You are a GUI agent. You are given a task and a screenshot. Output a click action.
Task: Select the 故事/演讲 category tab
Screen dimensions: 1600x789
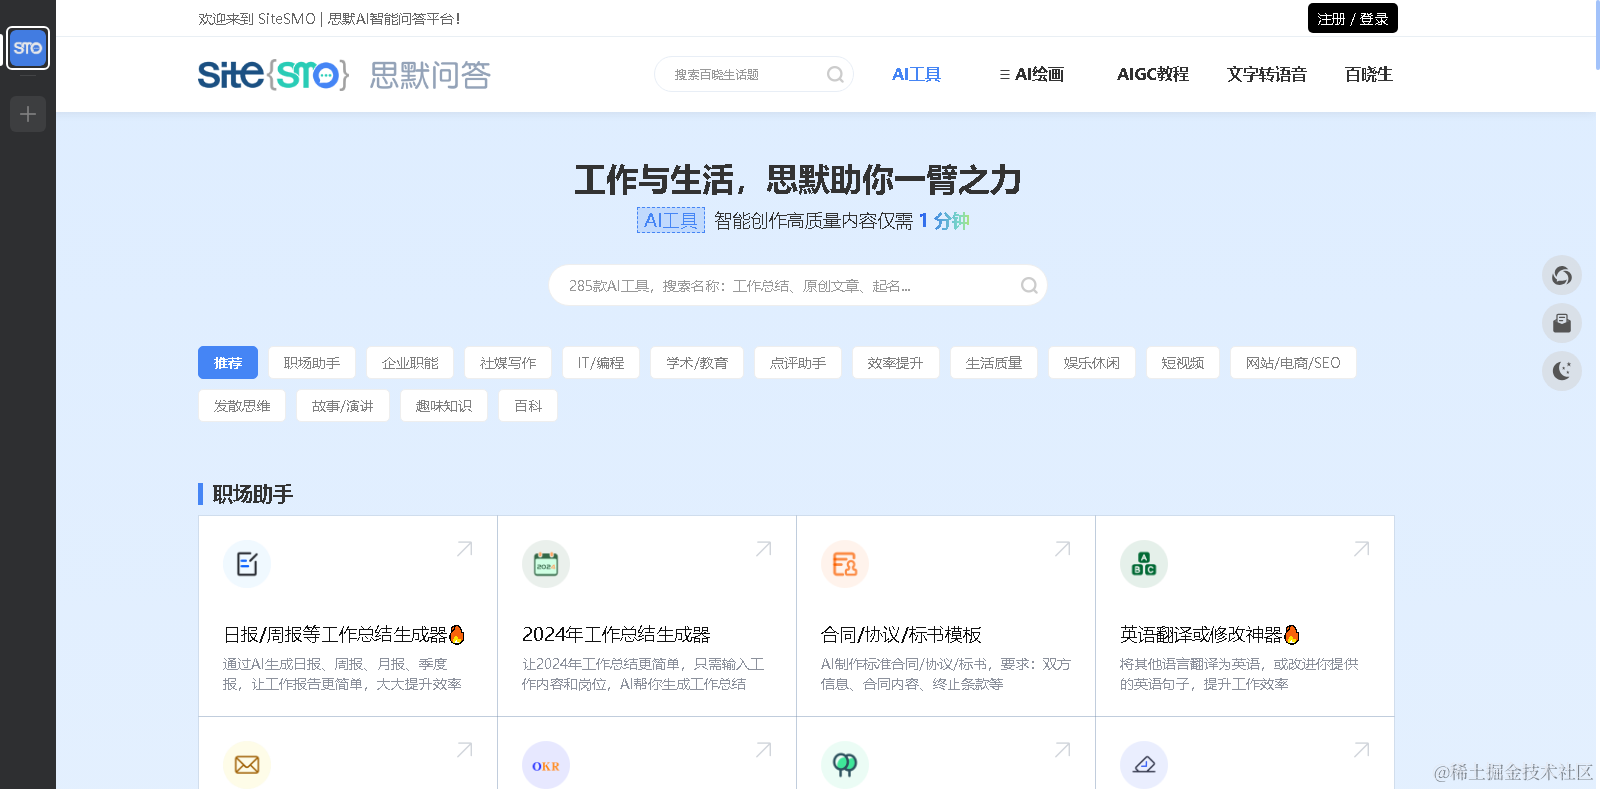click(x=343, y=406)
